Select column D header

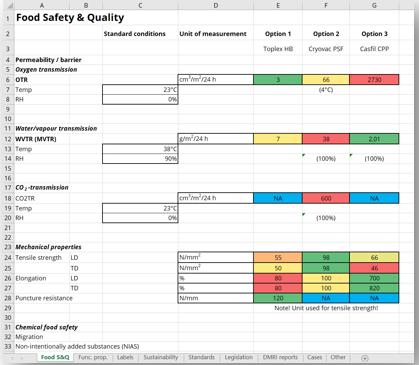[x=216, y=5]
